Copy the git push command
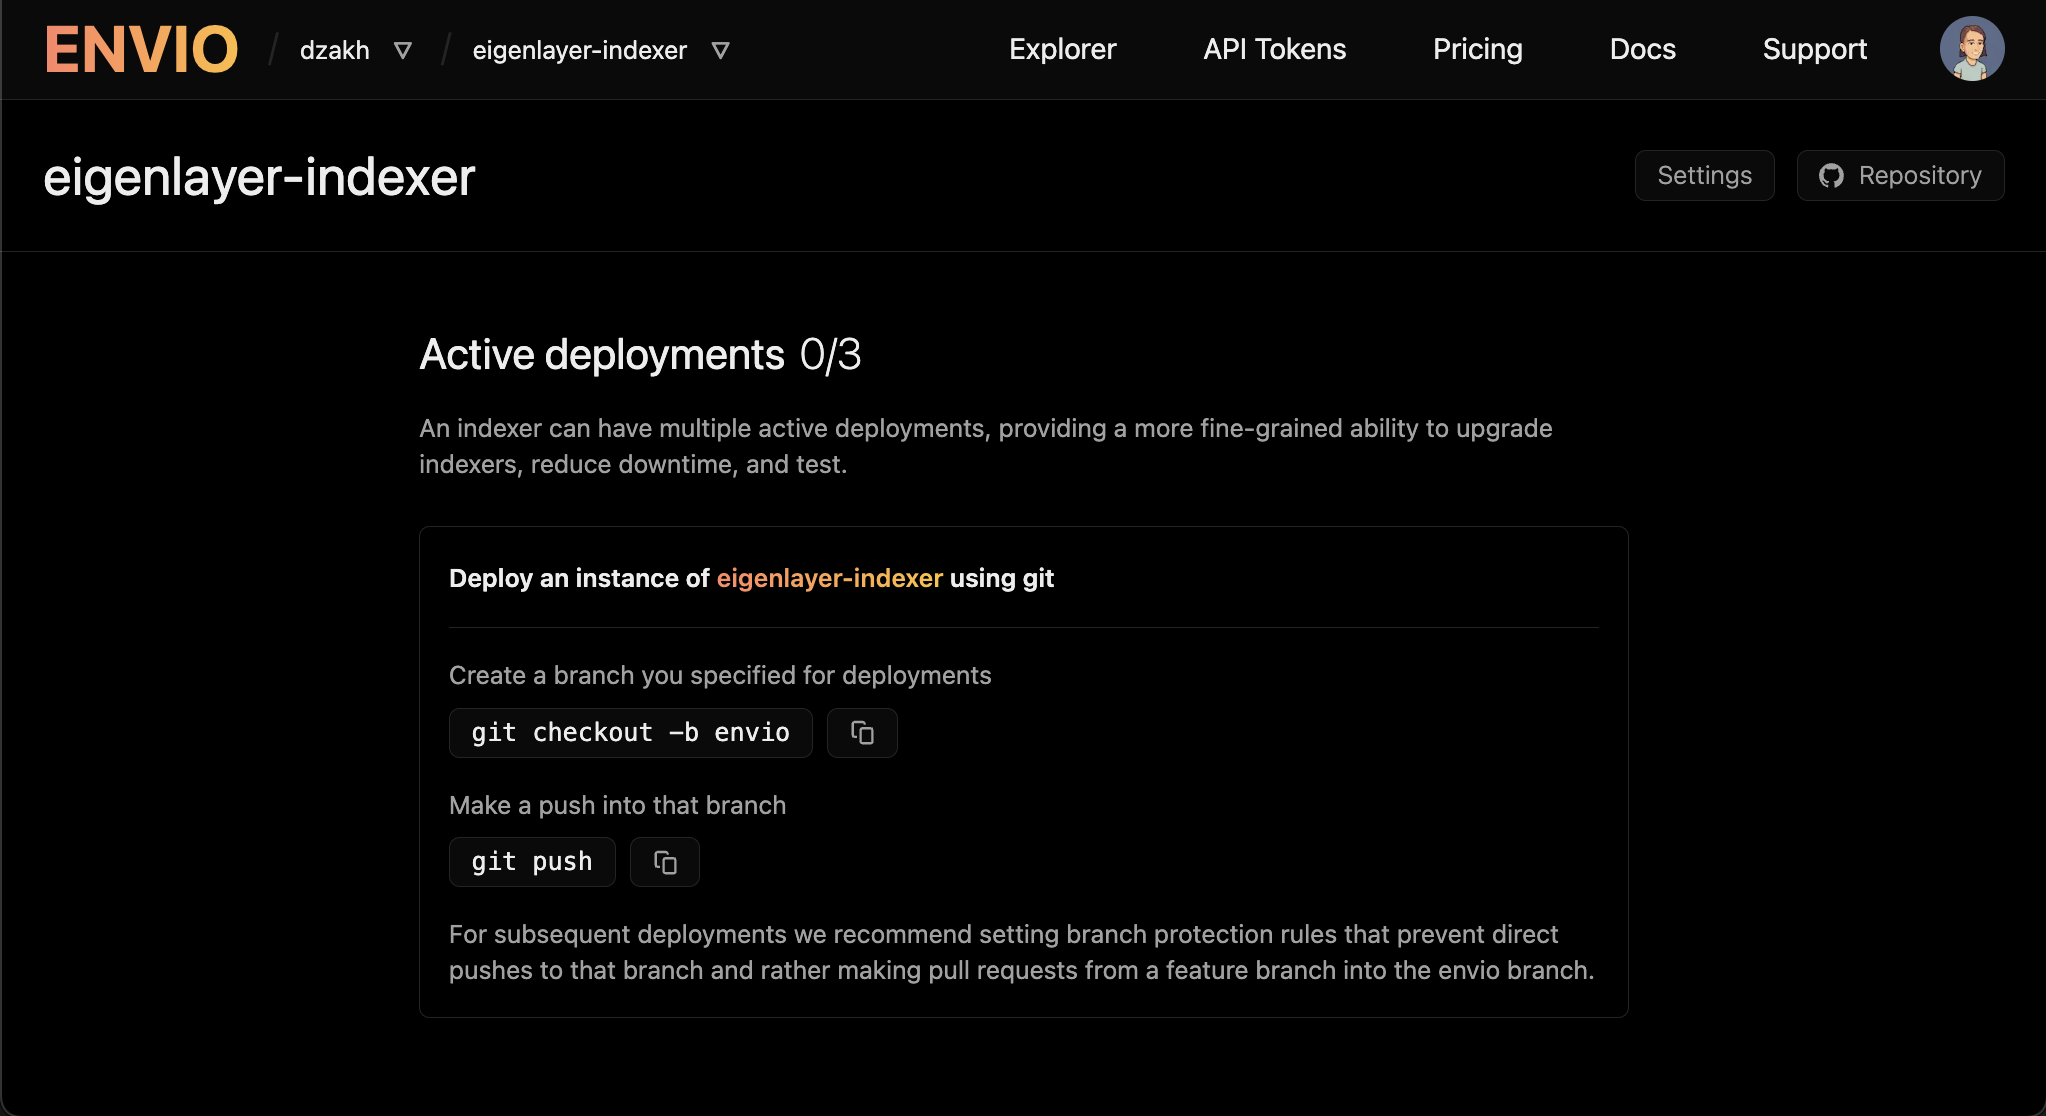This screenshot has width=2046, height=1116. click(x=664, y=861)
